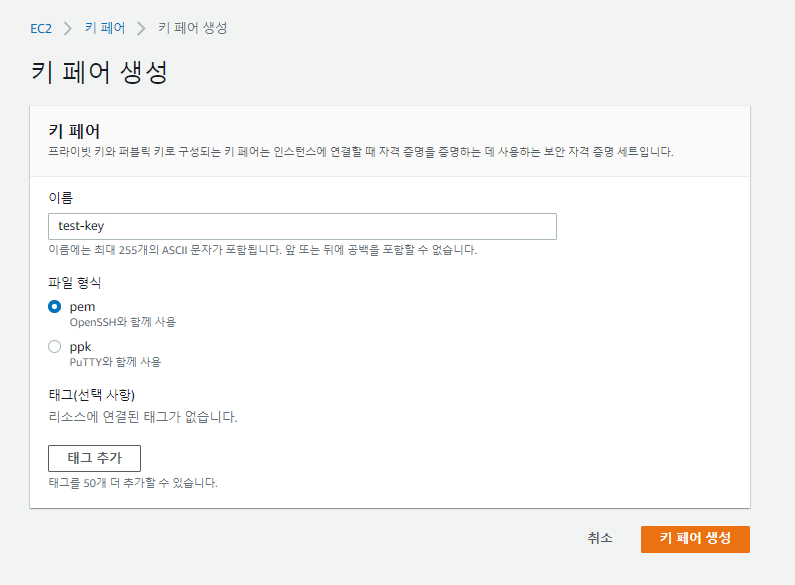Image resolution: width=795 pixels, height=585 pixels.
Task: Click the chevron right after EC2 breadcrumb
Action: pos(68,28)
